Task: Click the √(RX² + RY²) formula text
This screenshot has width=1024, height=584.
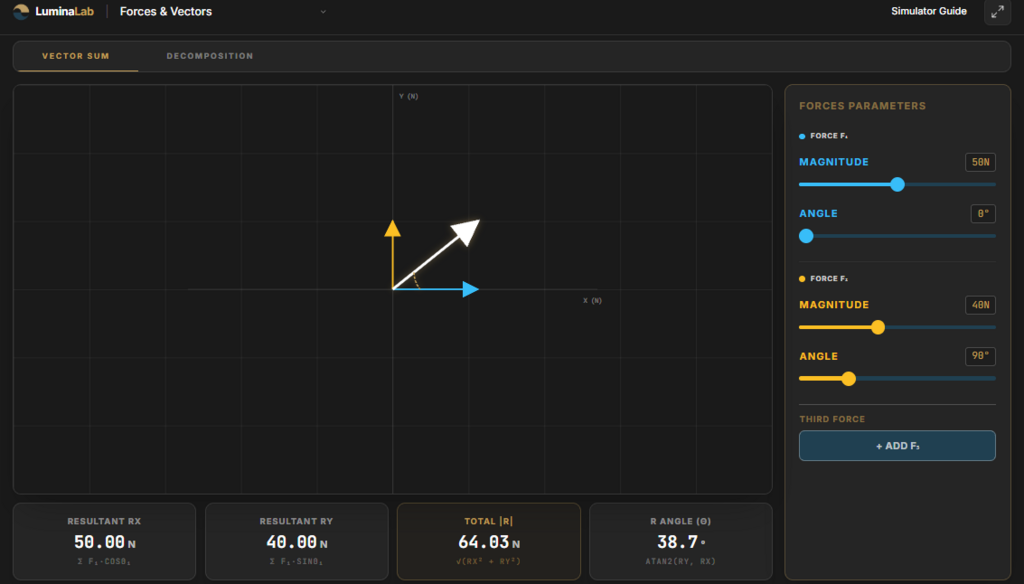Action: tap(488, 561)
